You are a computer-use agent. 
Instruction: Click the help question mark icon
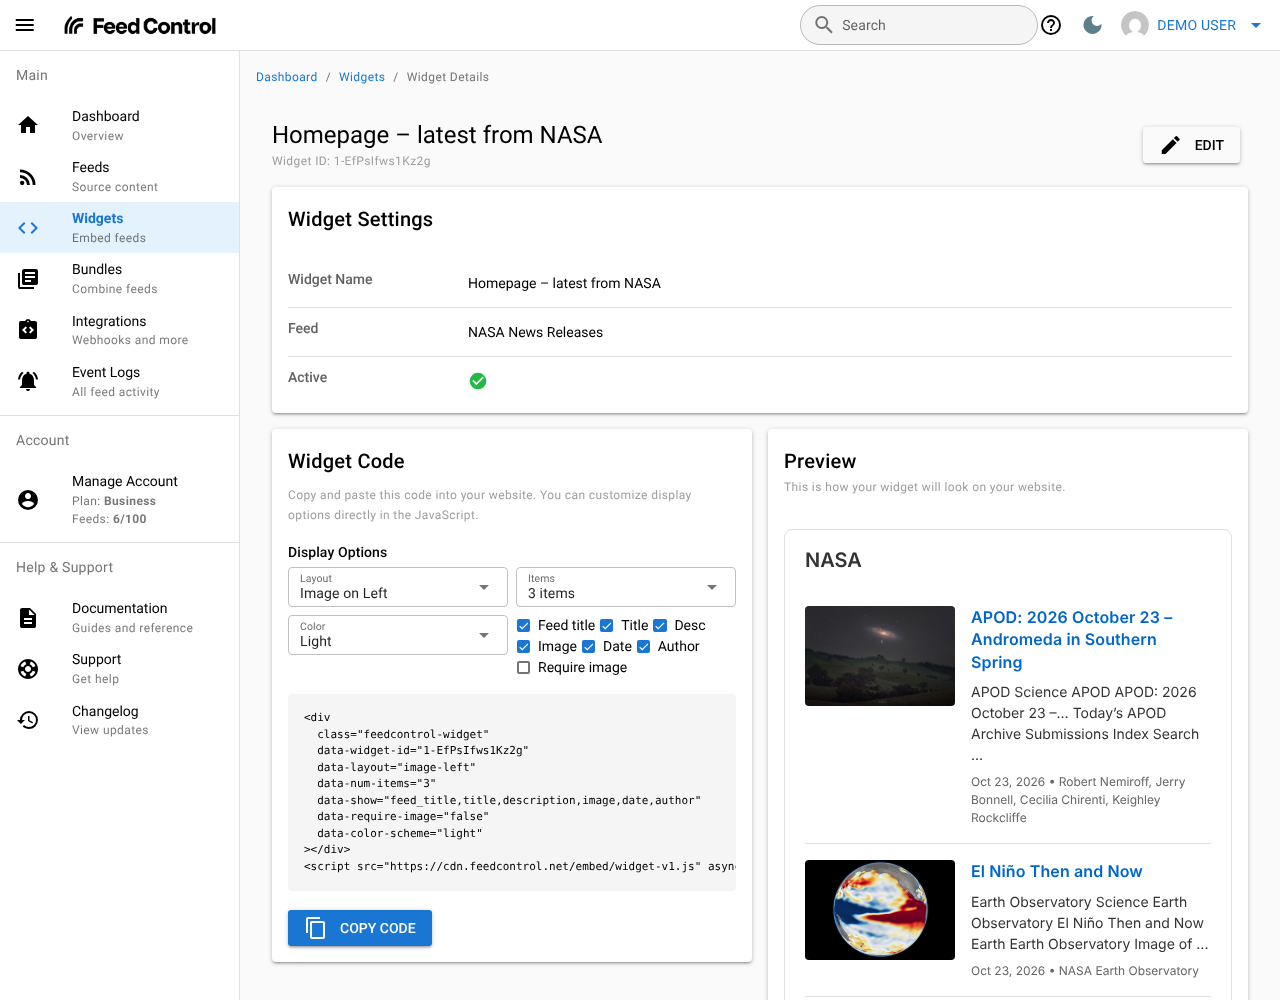click(x=1051, y=25)
